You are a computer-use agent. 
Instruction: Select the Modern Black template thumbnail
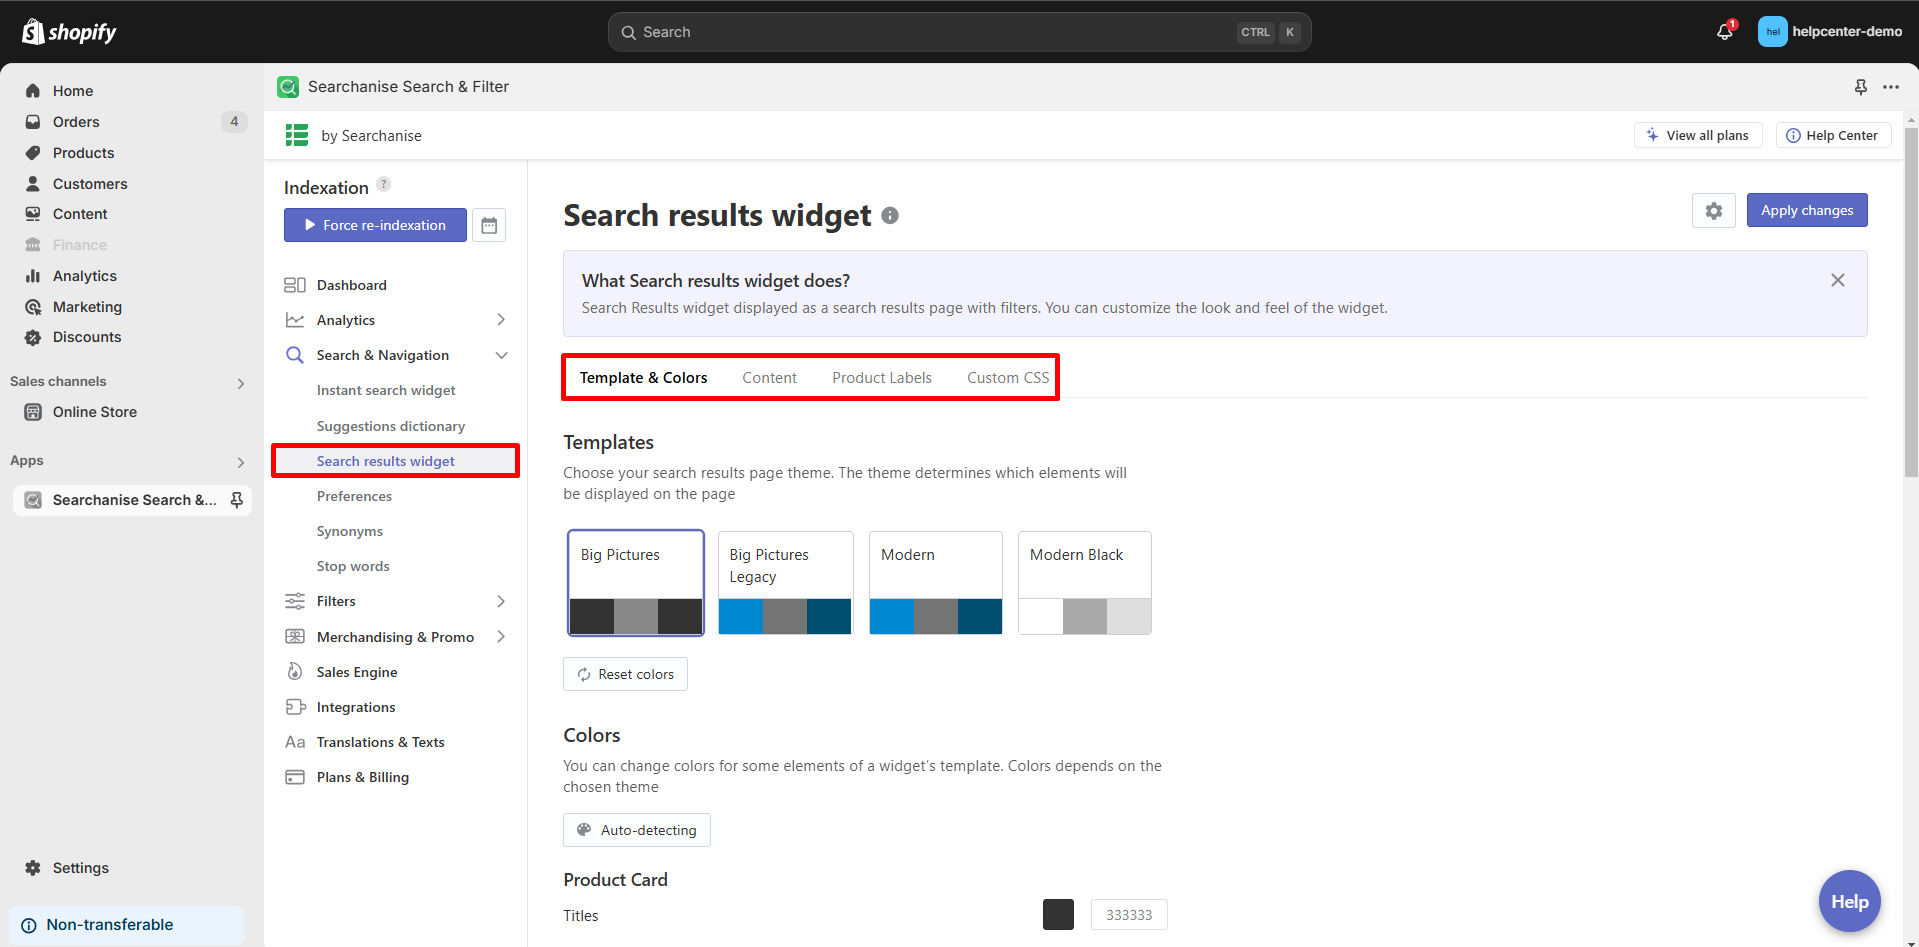[x=1084, y=583]
